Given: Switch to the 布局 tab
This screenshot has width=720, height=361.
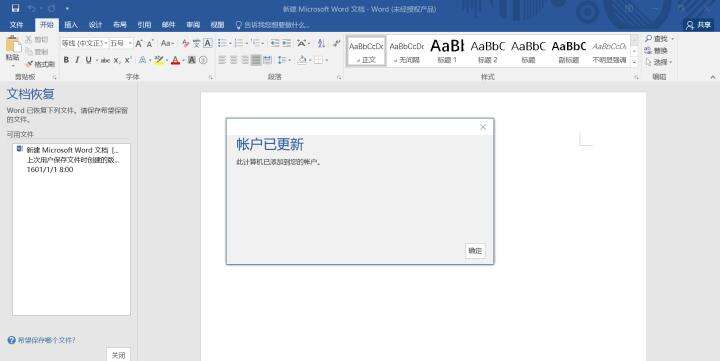Looking at the screenshot, I should tap(120, 25).
